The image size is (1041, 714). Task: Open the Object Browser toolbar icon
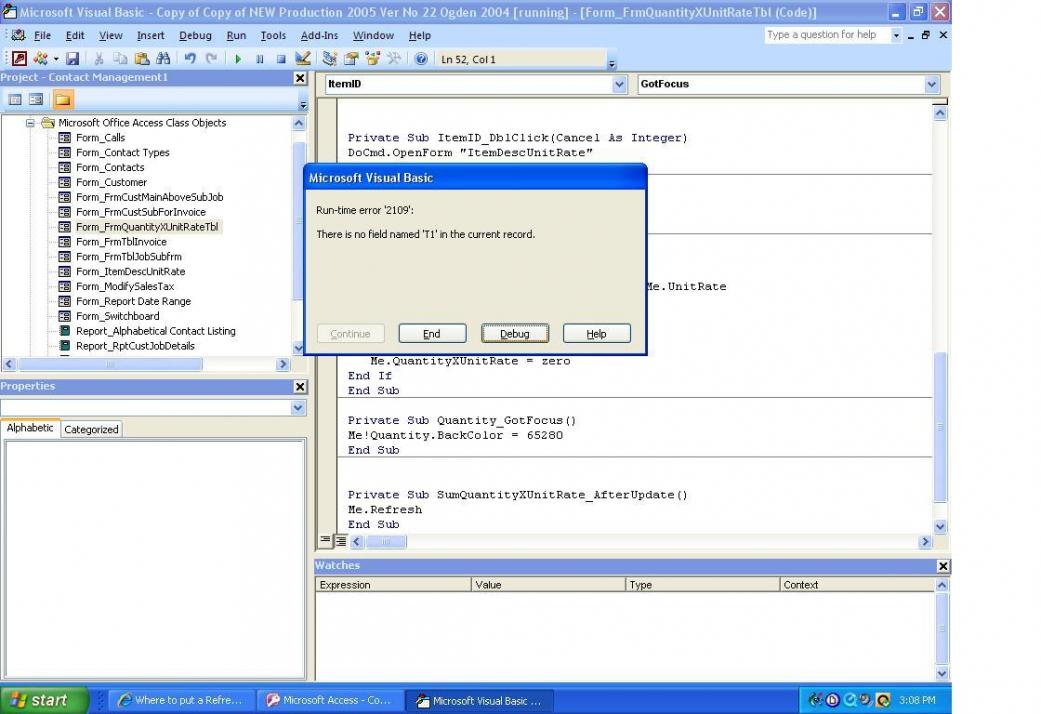pos(372,59)
